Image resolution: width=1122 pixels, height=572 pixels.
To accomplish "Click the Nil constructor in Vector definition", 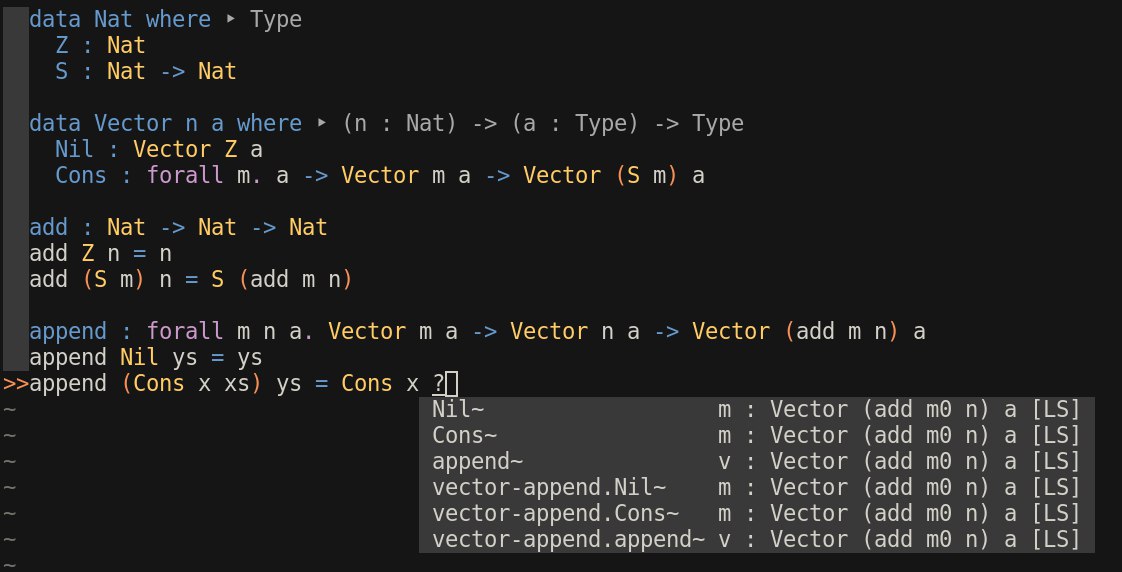I will 74,149.
